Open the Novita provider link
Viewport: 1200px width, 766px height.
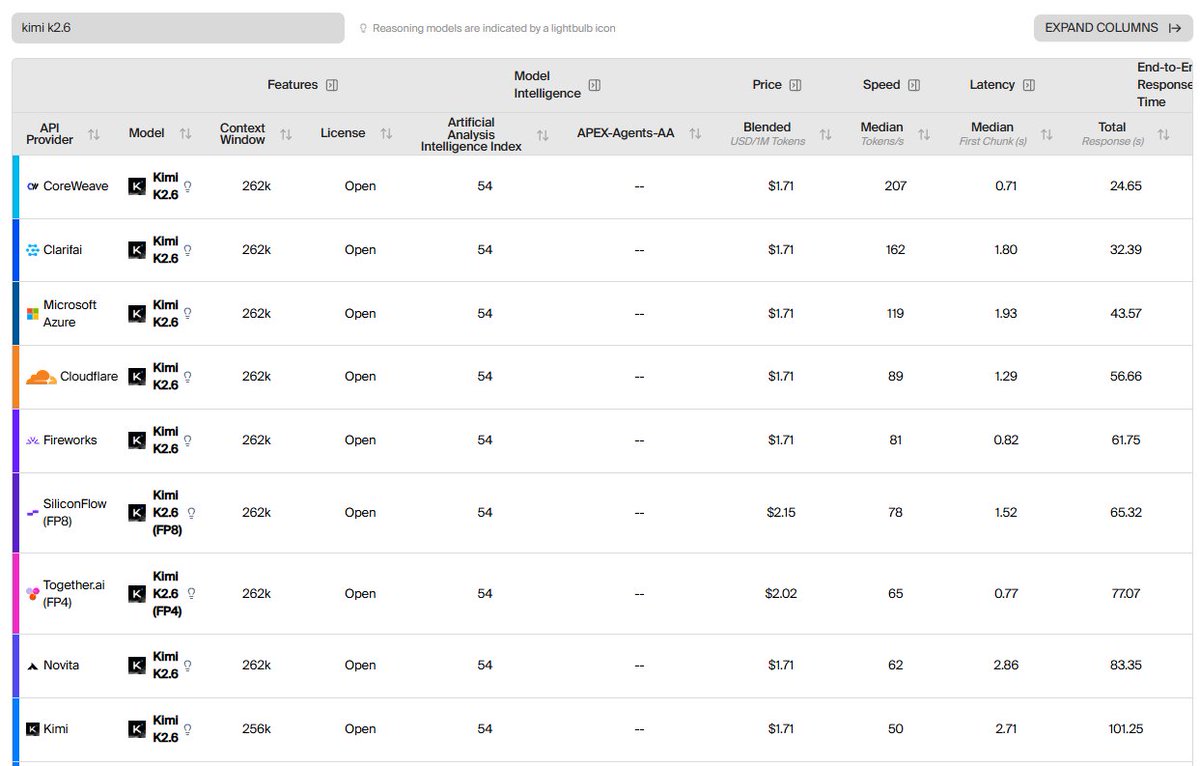pyautogui.click(x=61, y=666)
